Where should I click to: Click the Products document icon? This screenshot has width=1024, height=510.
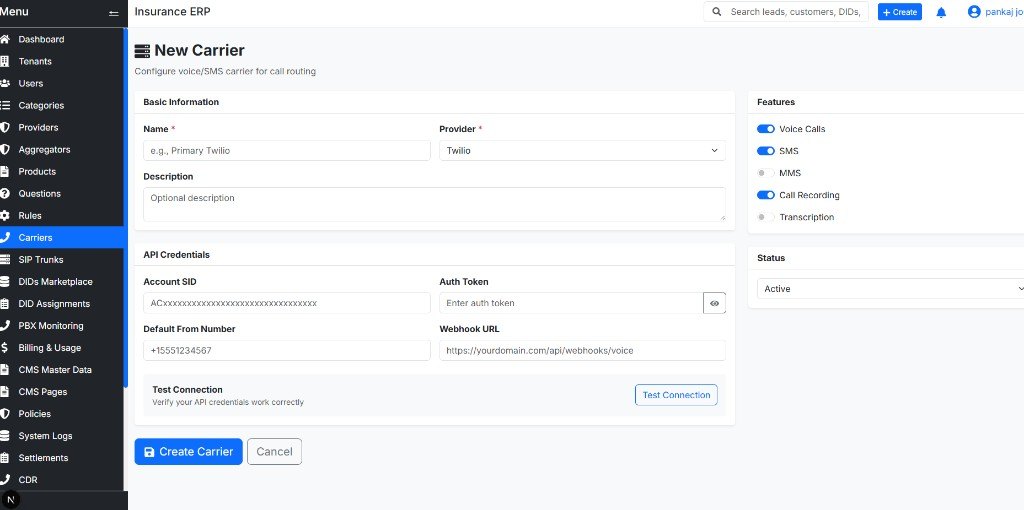point(5,171)
